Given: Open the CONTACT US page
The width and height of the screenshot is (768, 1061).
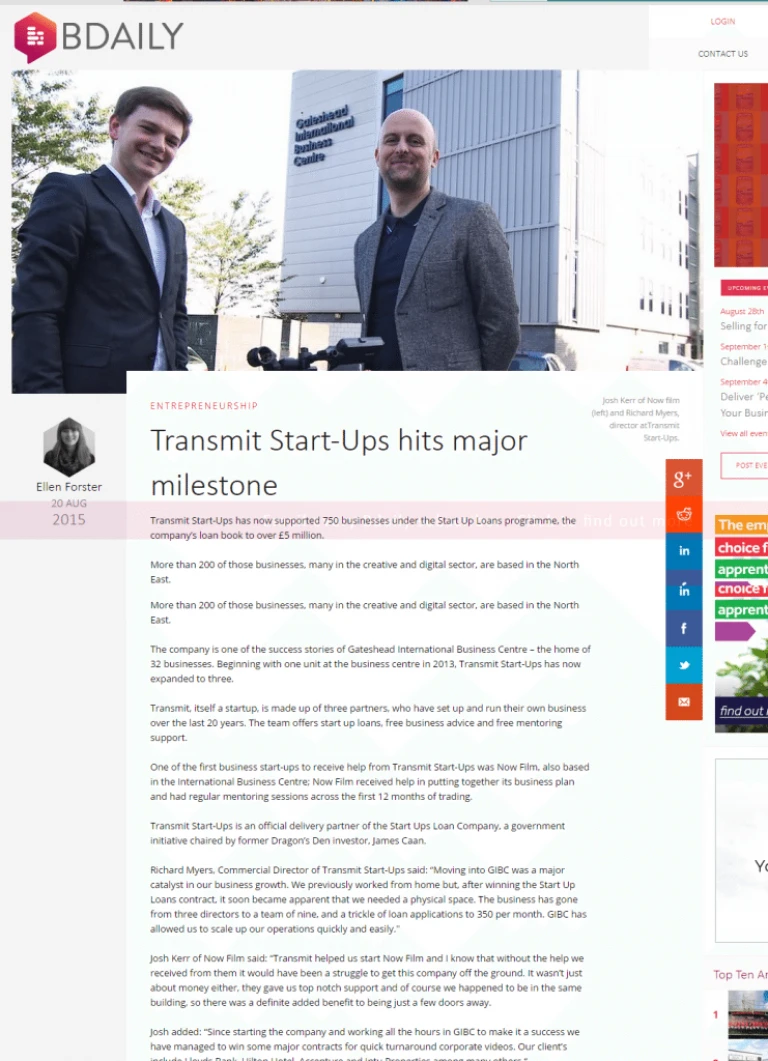Looking at the screenshot, I should pyautogui.click(x=723, y=53).
